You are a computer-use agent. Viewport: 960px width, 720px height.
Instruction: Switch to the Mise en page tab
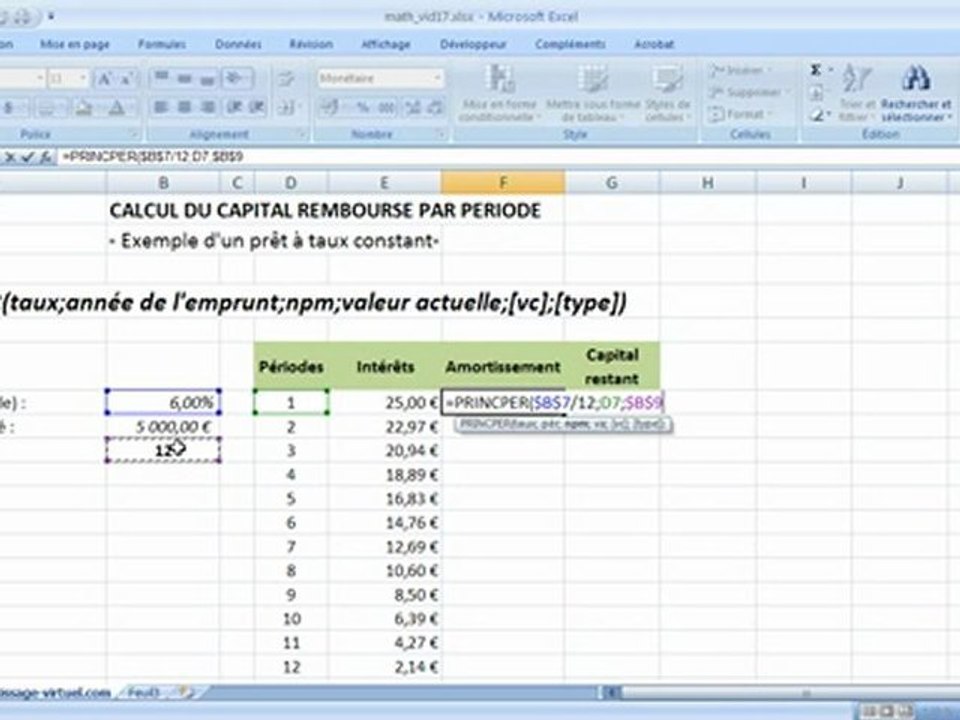[74, 44]
